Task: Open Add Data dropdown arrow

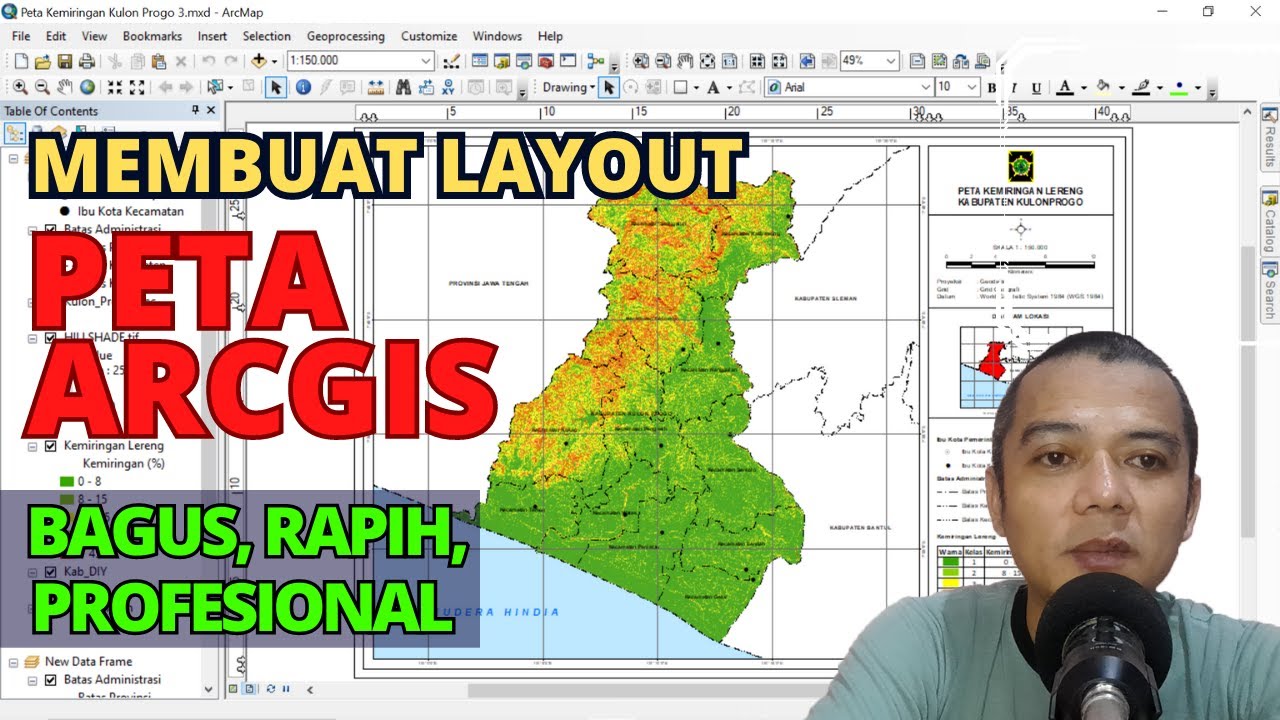Action: (274, 61)
